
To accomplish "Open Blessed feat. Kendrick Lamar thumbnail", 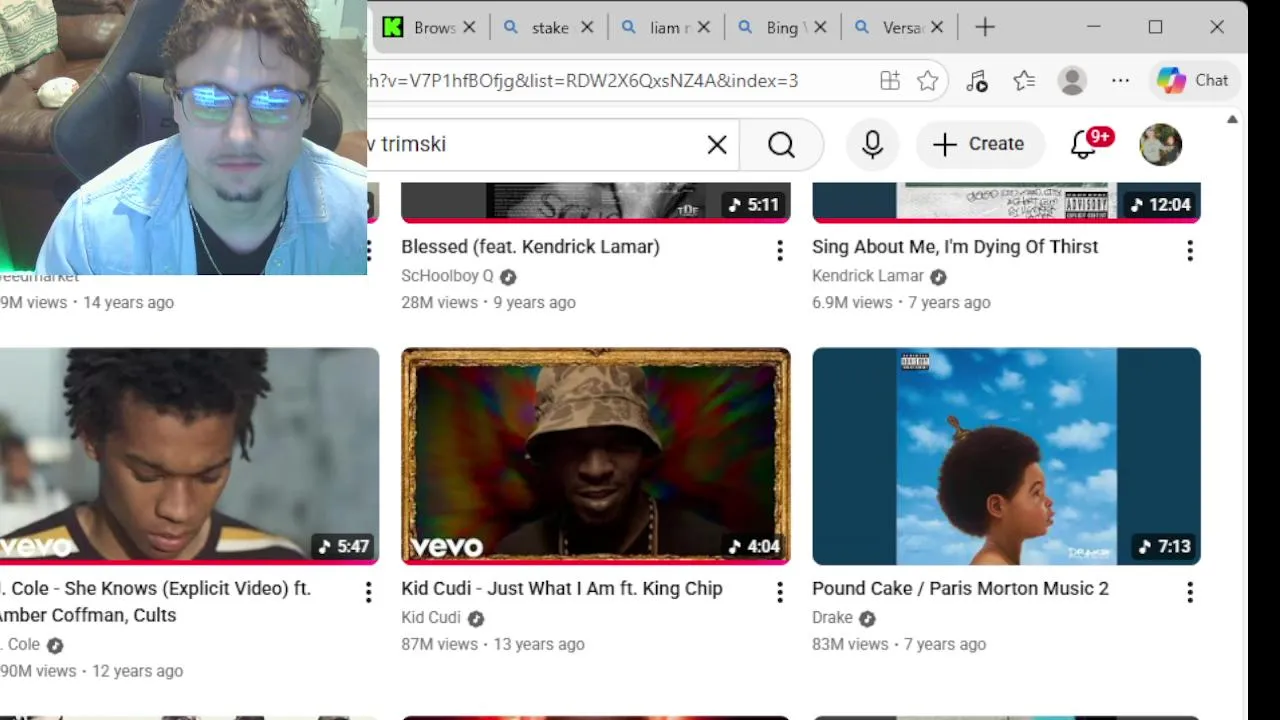I will (x=596, y=201).
